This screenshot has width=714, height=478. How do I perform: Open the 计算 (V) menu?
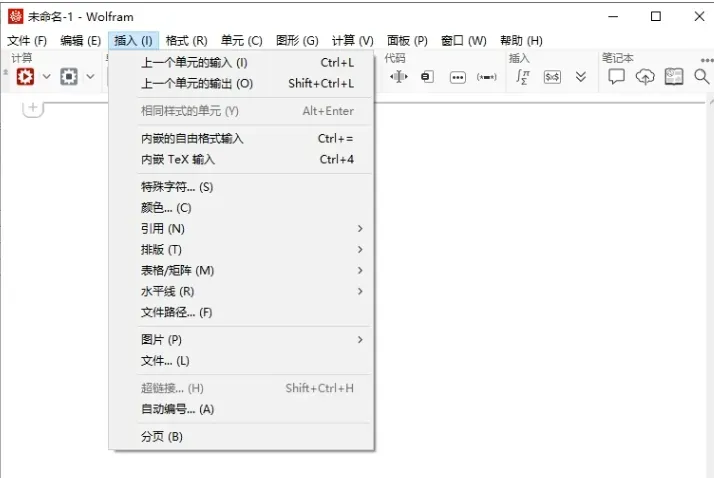pyautogui.click(x=352, y=41)
